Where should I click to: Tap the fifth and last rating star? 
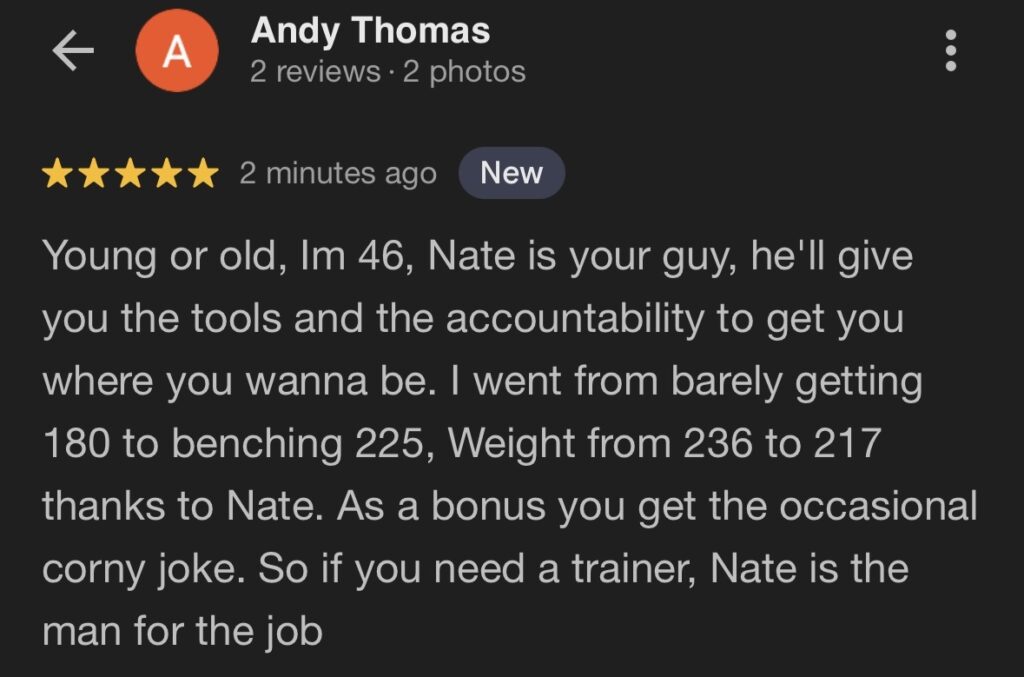(x=202, y=174)
